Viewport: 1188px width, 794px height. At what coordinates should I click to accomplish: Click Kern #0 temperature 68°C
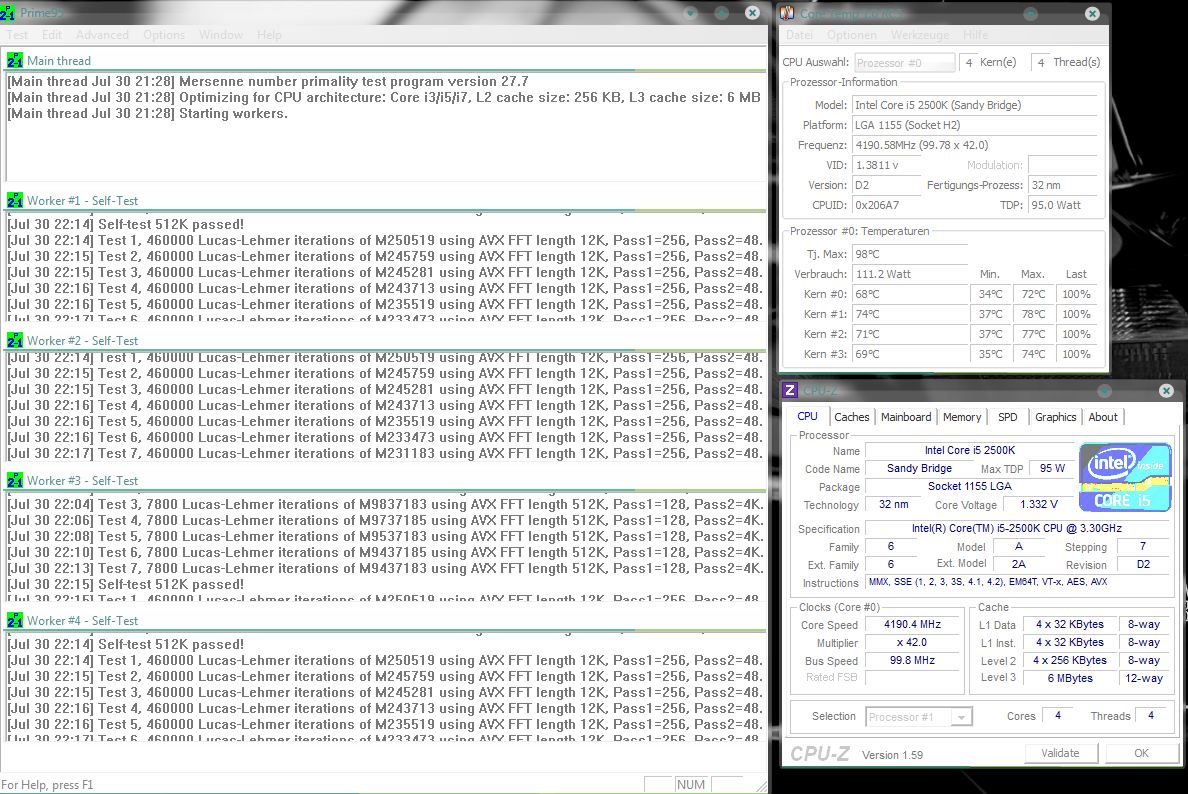tap(909, 294)
